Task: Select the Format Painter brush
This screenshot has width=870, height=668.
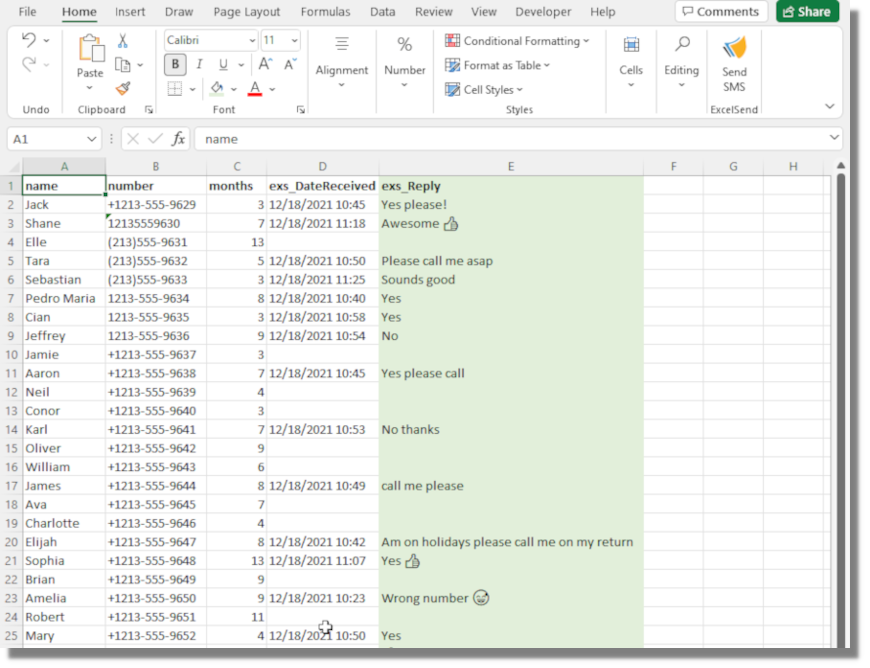Action: [x=123, y=88]
